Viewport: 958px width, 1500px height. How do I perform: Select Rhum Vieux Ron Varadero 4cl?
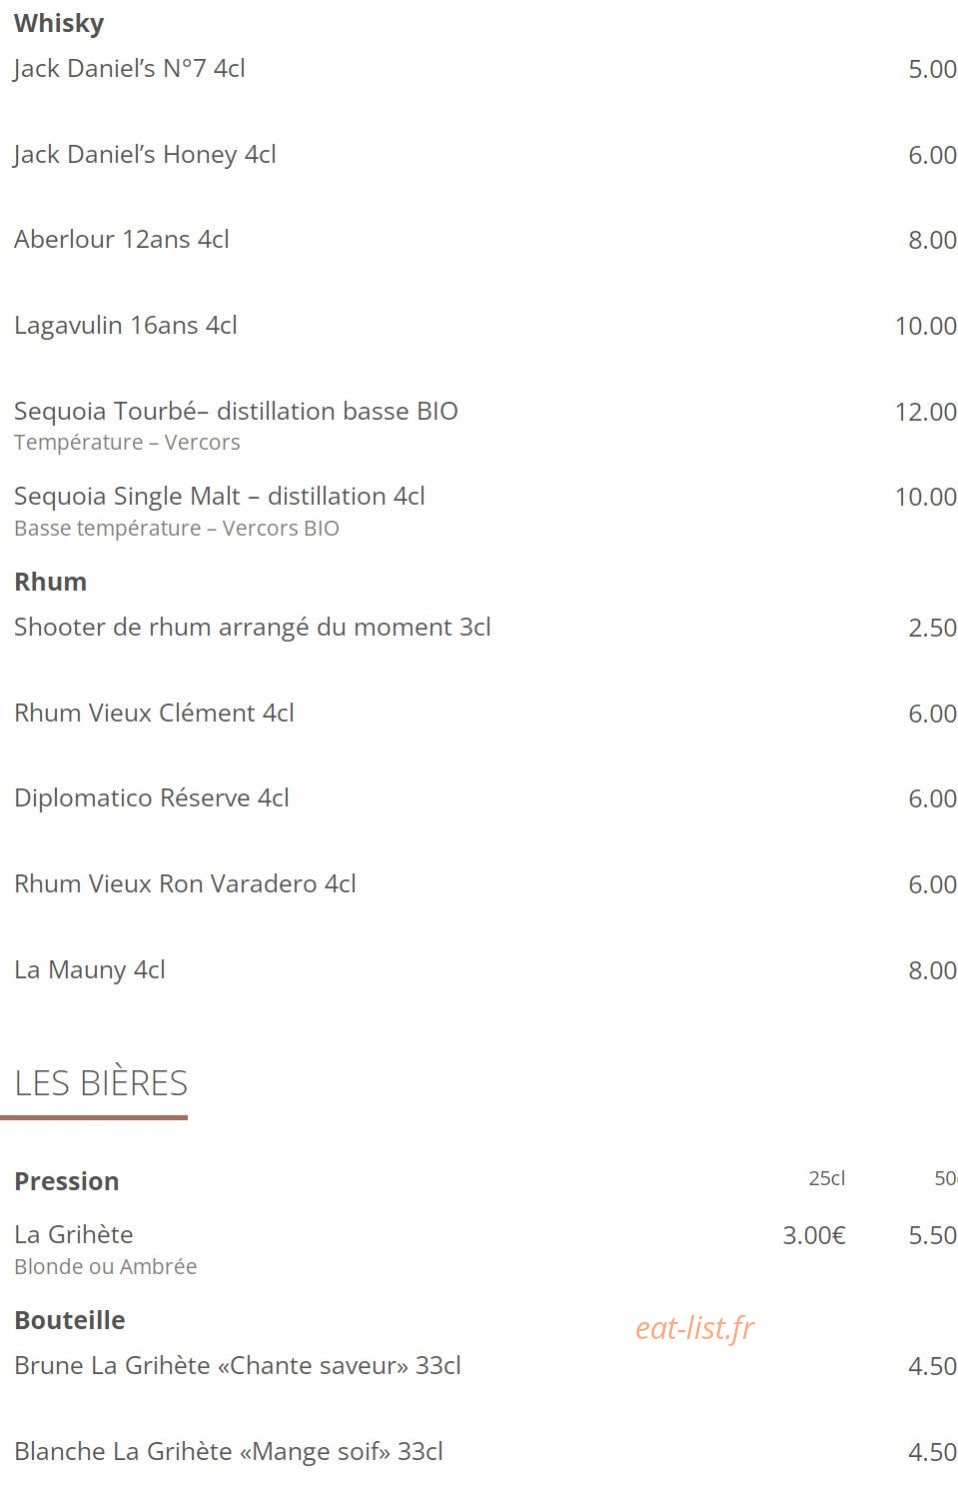tap(185, 884)
